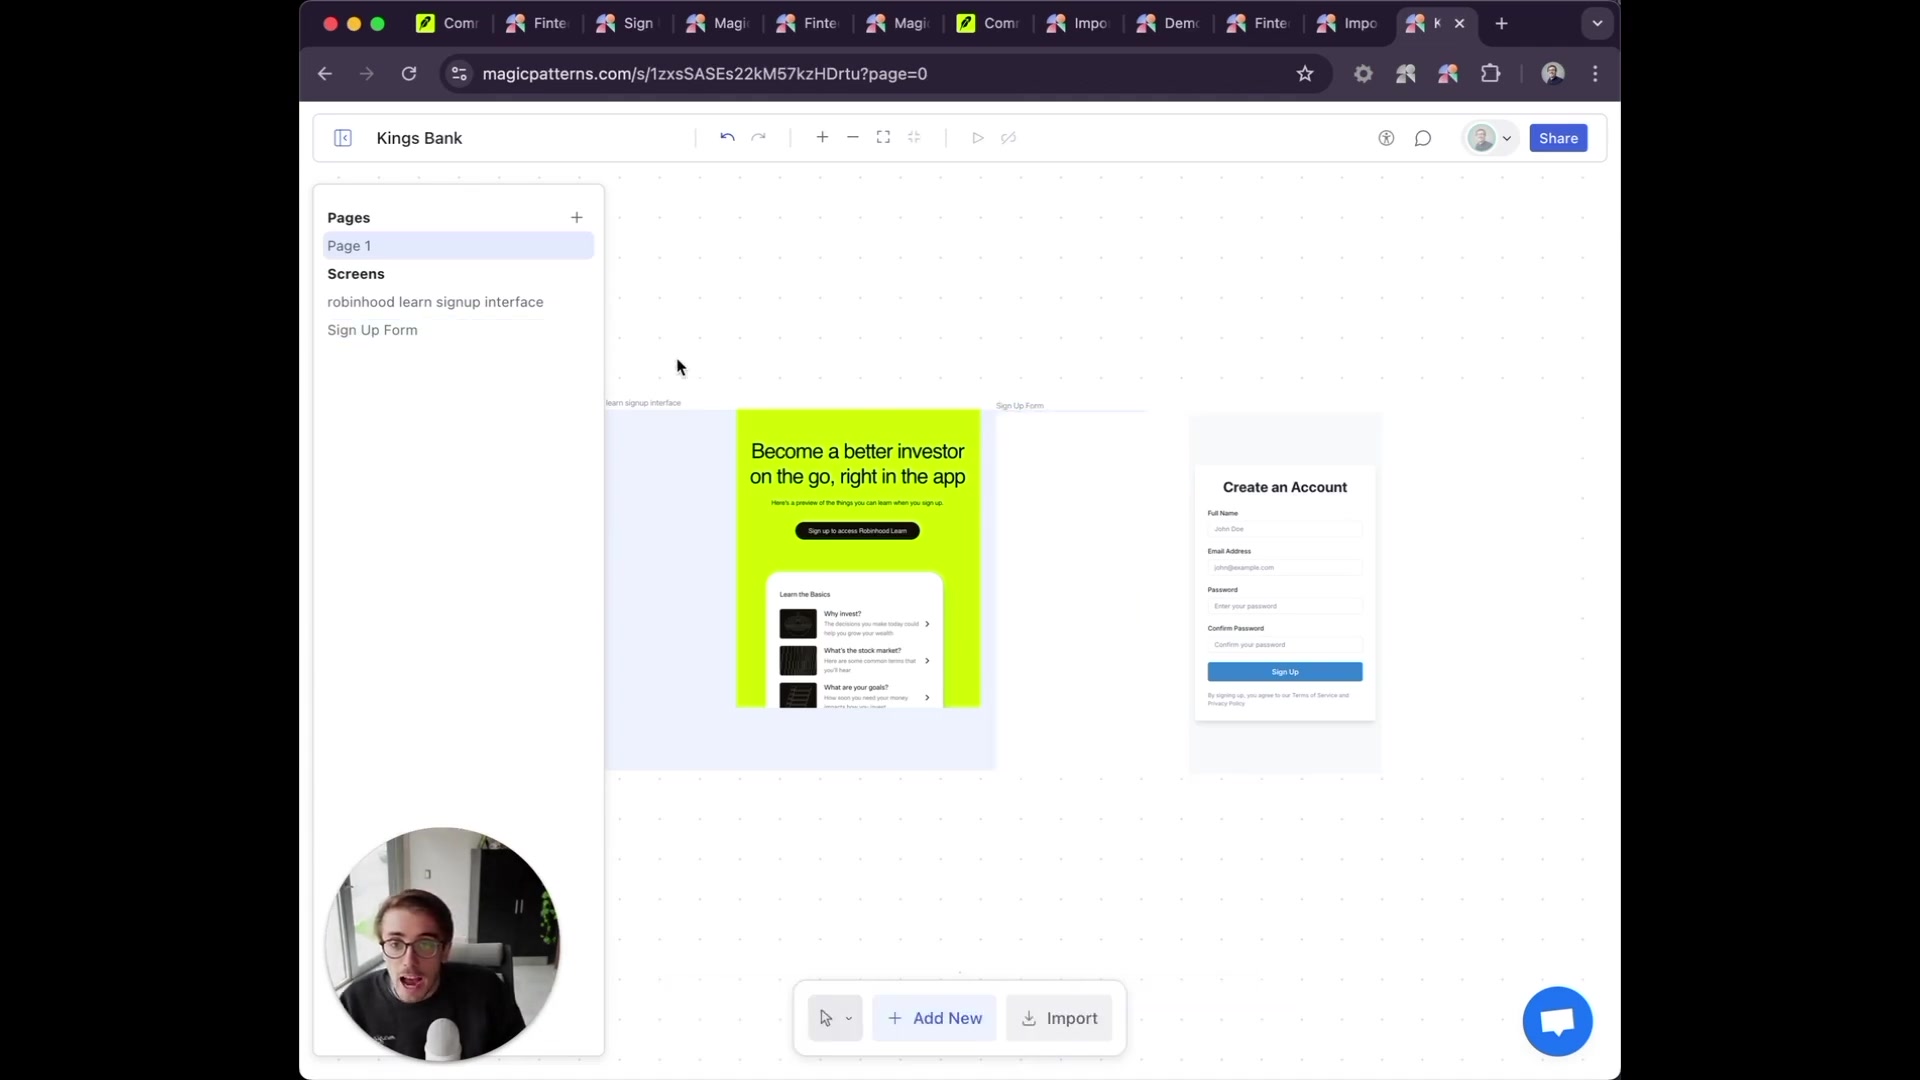This screenshot has width=1920, height=1080.
Task: Click the learn signup interface canvas label
Action: (x=643, y=403)
